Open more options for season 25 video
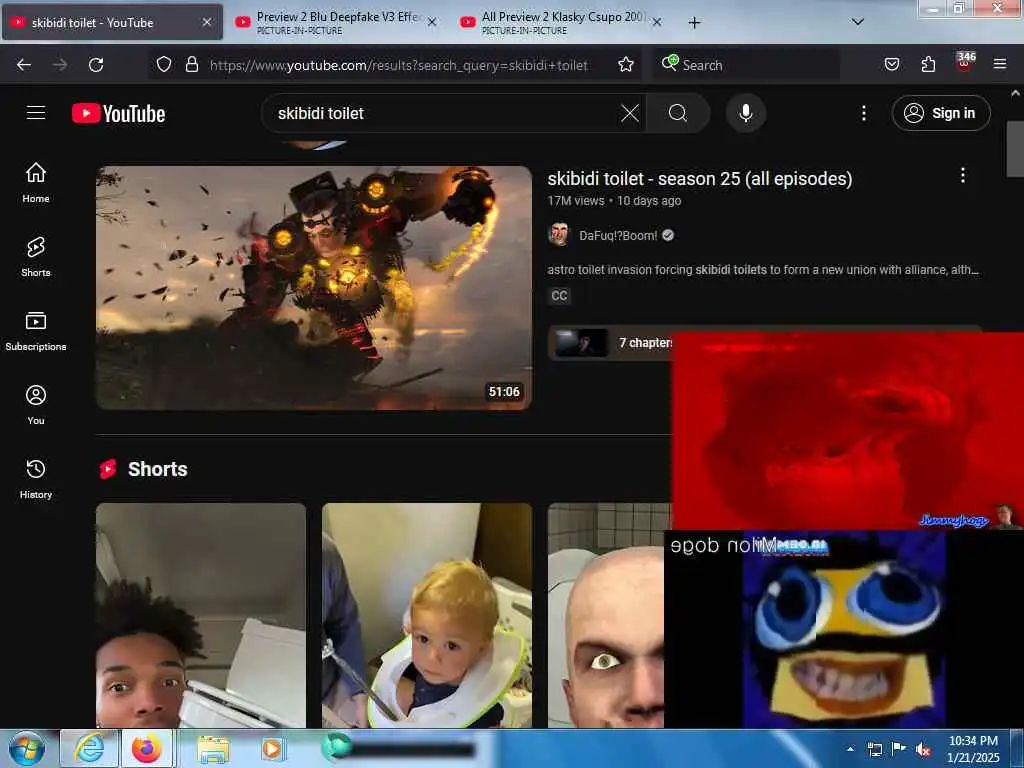 click(963, 175)
